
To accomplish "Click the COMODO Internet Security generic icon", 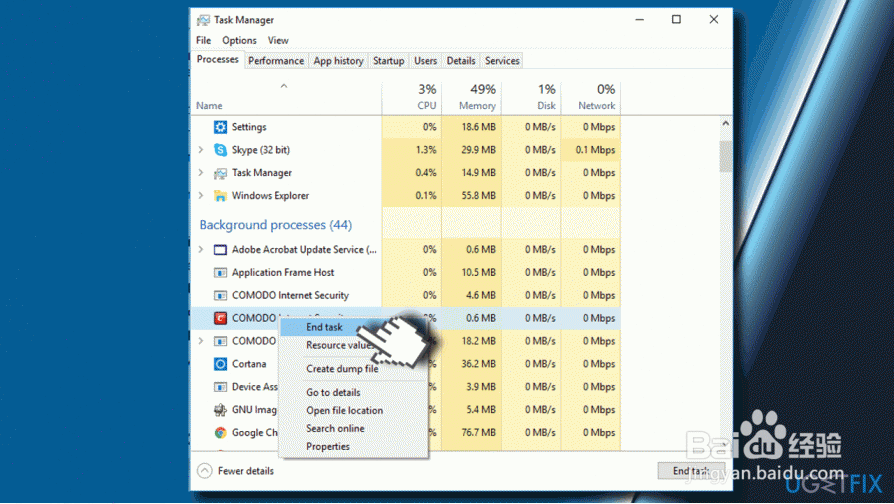I will (x=220, y=295).
